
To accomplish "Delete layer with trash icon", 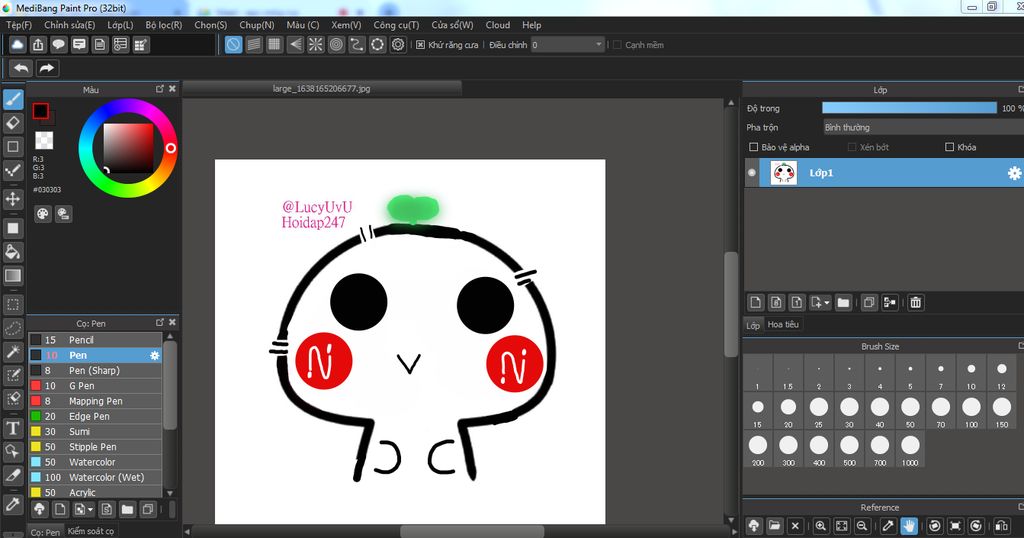I will [916, 302].
